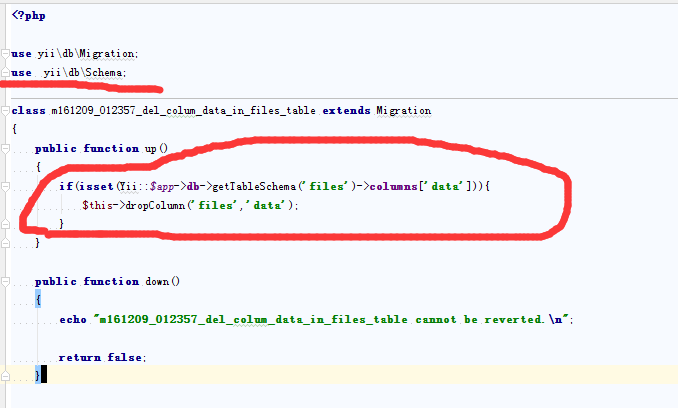Click 'yii\db\Migration' import text
The width and height of the screenshot is (678, 408).
(x=86, y=54)
